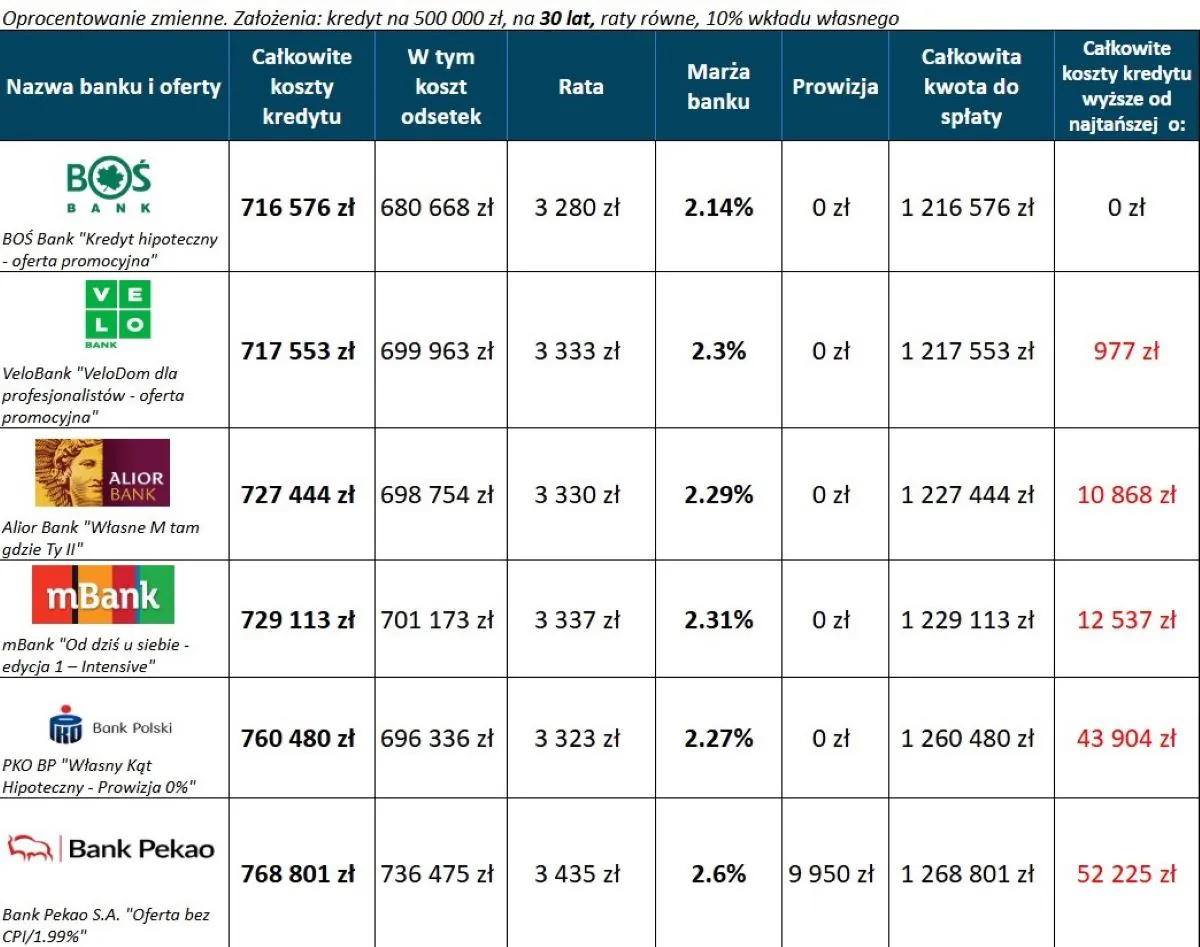Click BOŚ Bank offer name text
The height and width of the screenshot is (947, 1200).
110,250
